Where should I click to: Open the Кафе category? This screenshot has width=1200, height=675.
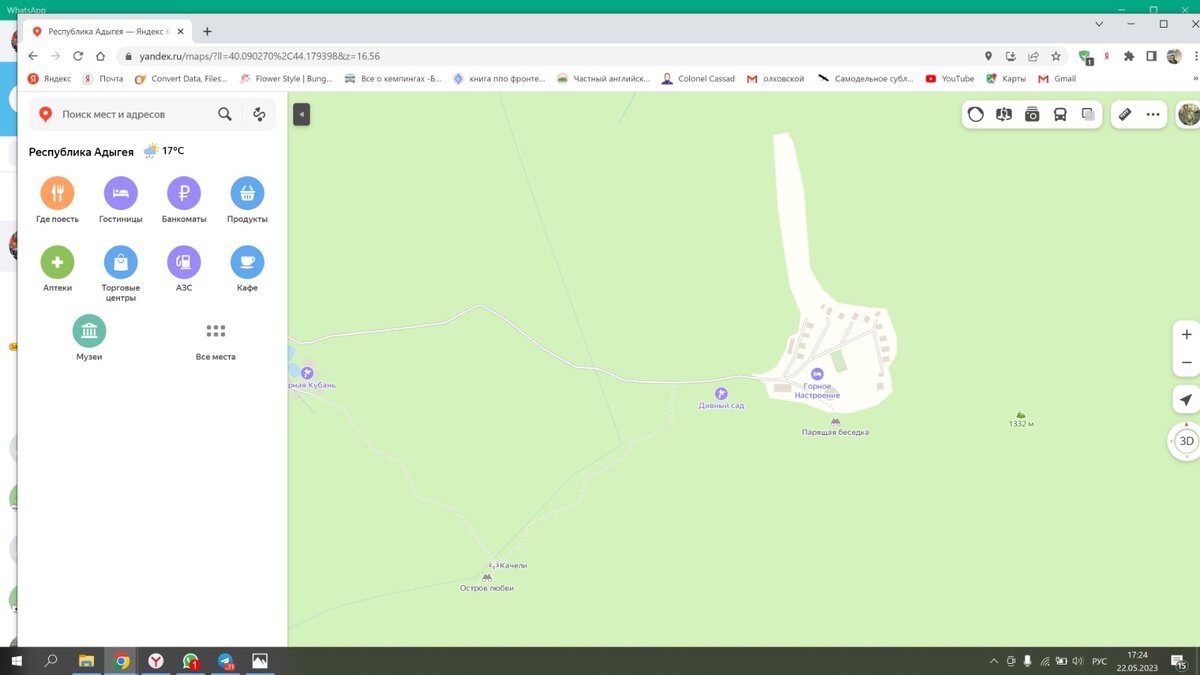[x=247, y=269]
